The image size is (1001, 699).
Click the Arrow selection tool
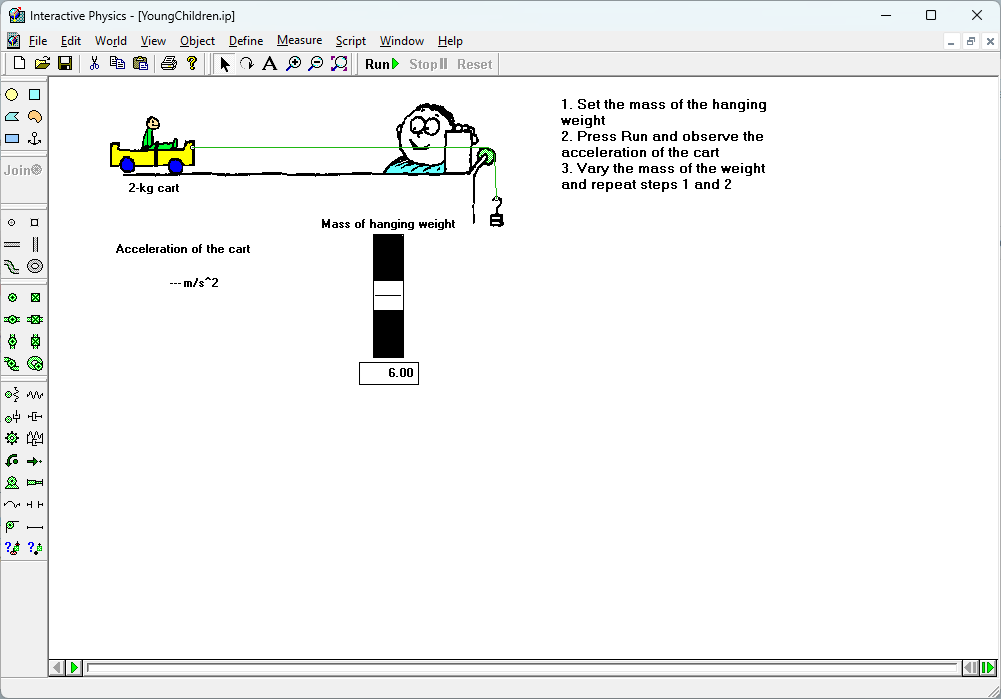(224, 64)
